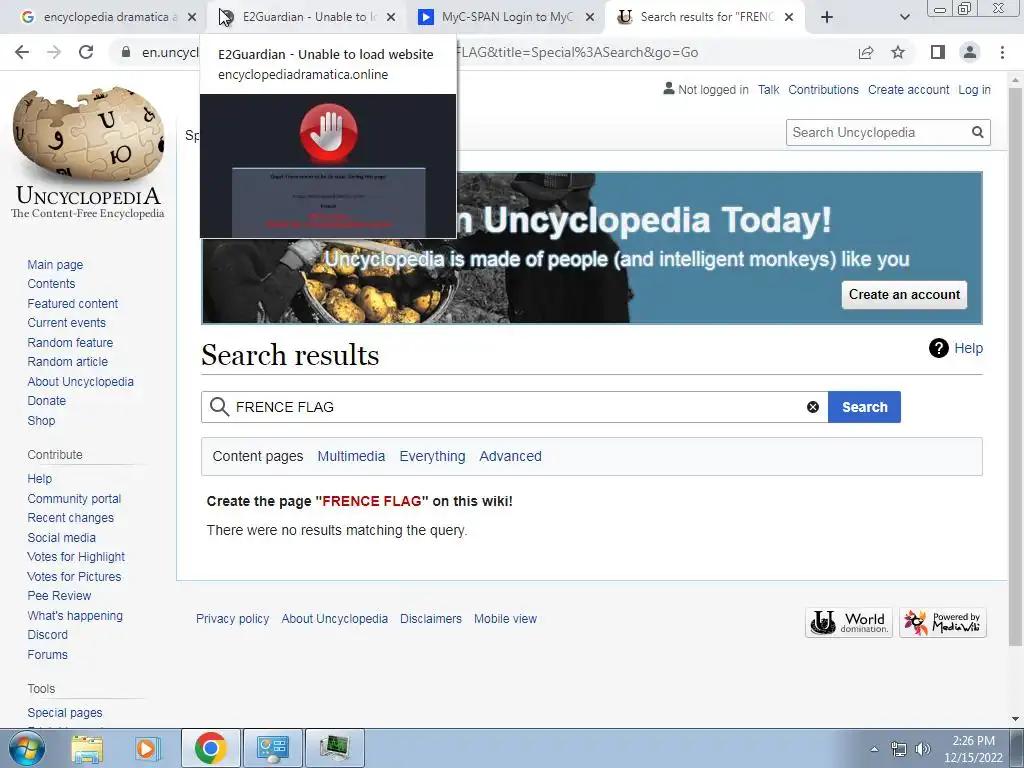Open the Chrome profile avatar menu
Image resolution: width=1024 pixels, height=768 pixels.
tap(970, 52)
